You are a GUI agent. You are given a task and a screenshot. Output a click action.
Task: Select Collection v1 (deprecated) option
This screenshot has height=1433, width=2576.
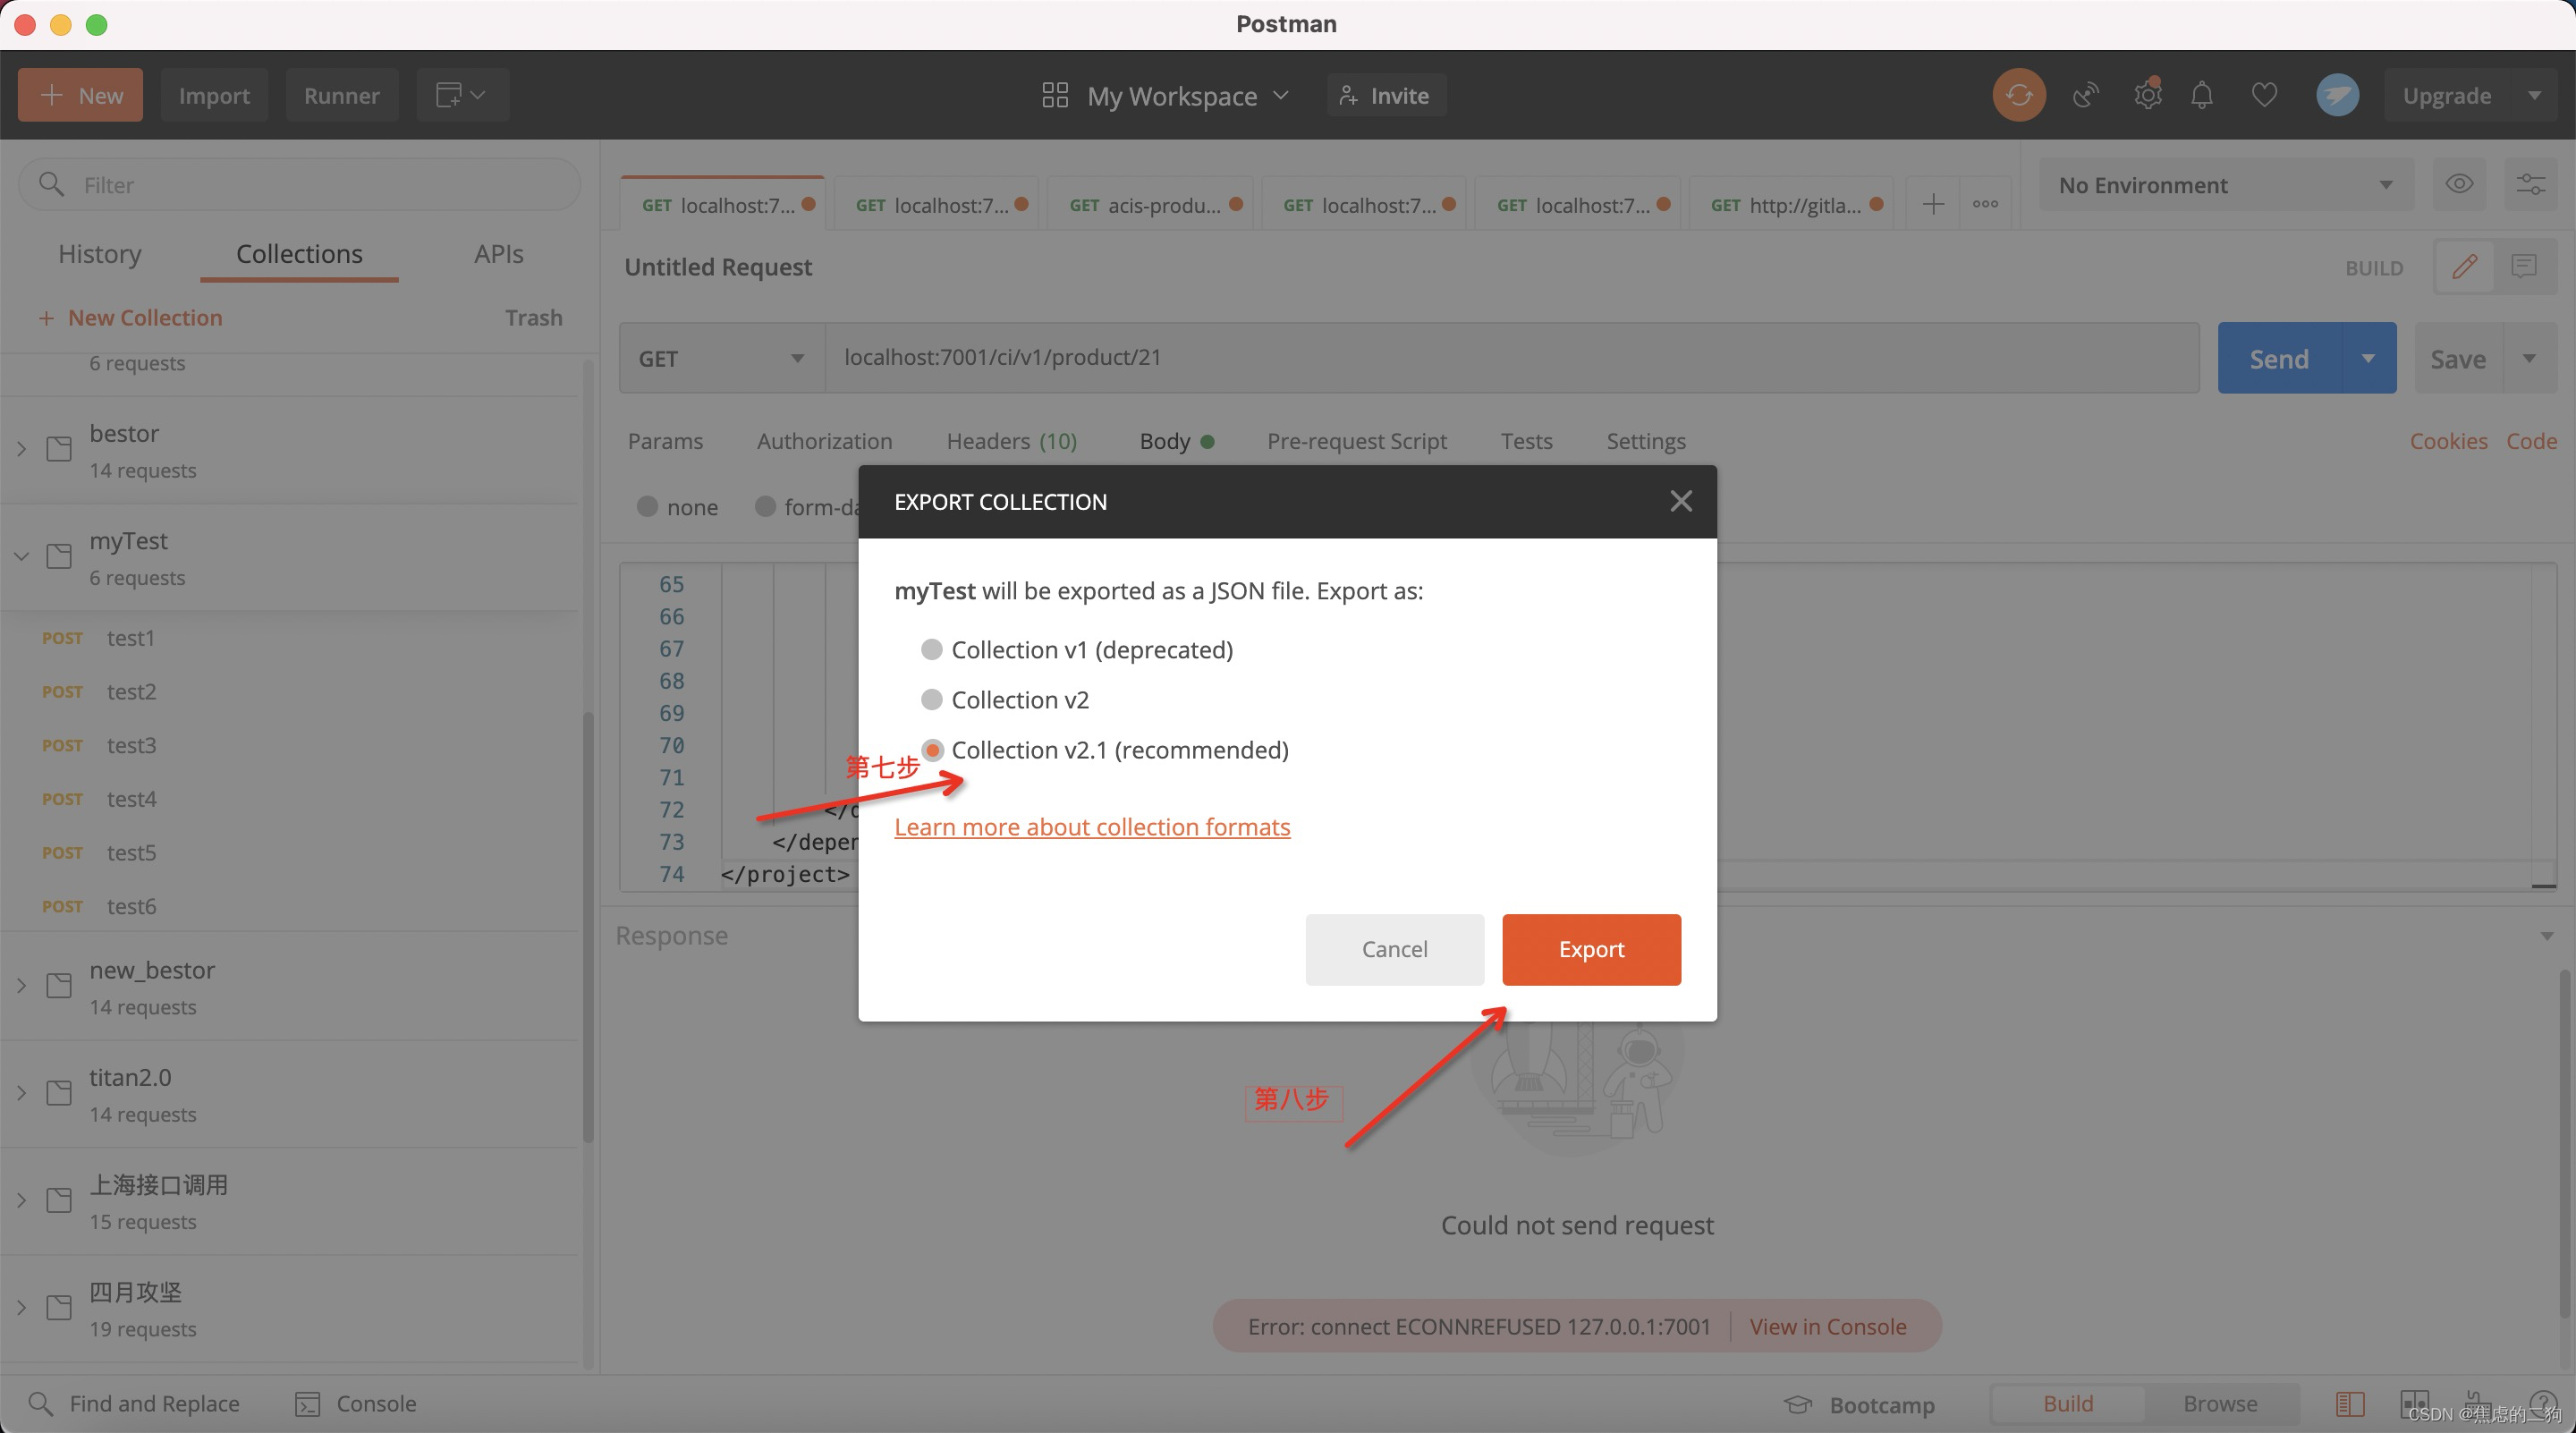pos(931,650)
